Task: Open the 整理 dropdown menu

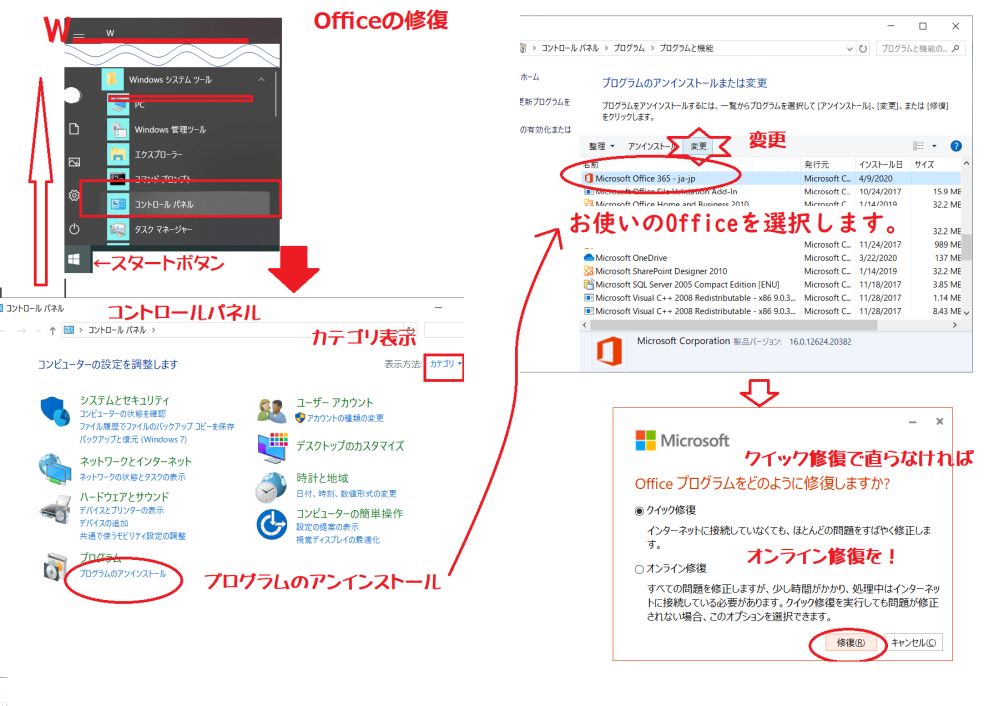Action: 596,147
